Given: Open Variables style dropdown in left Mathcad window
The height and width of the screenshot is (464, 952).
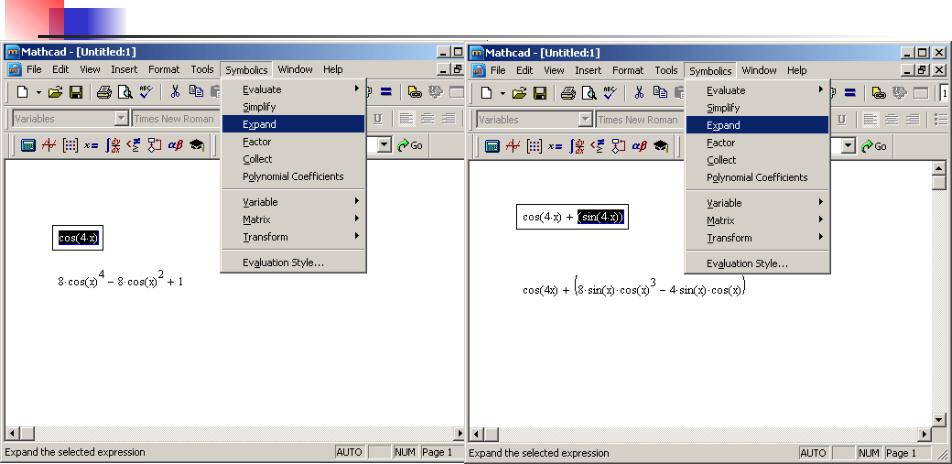Looking at the screenshot, I should 121,119.
